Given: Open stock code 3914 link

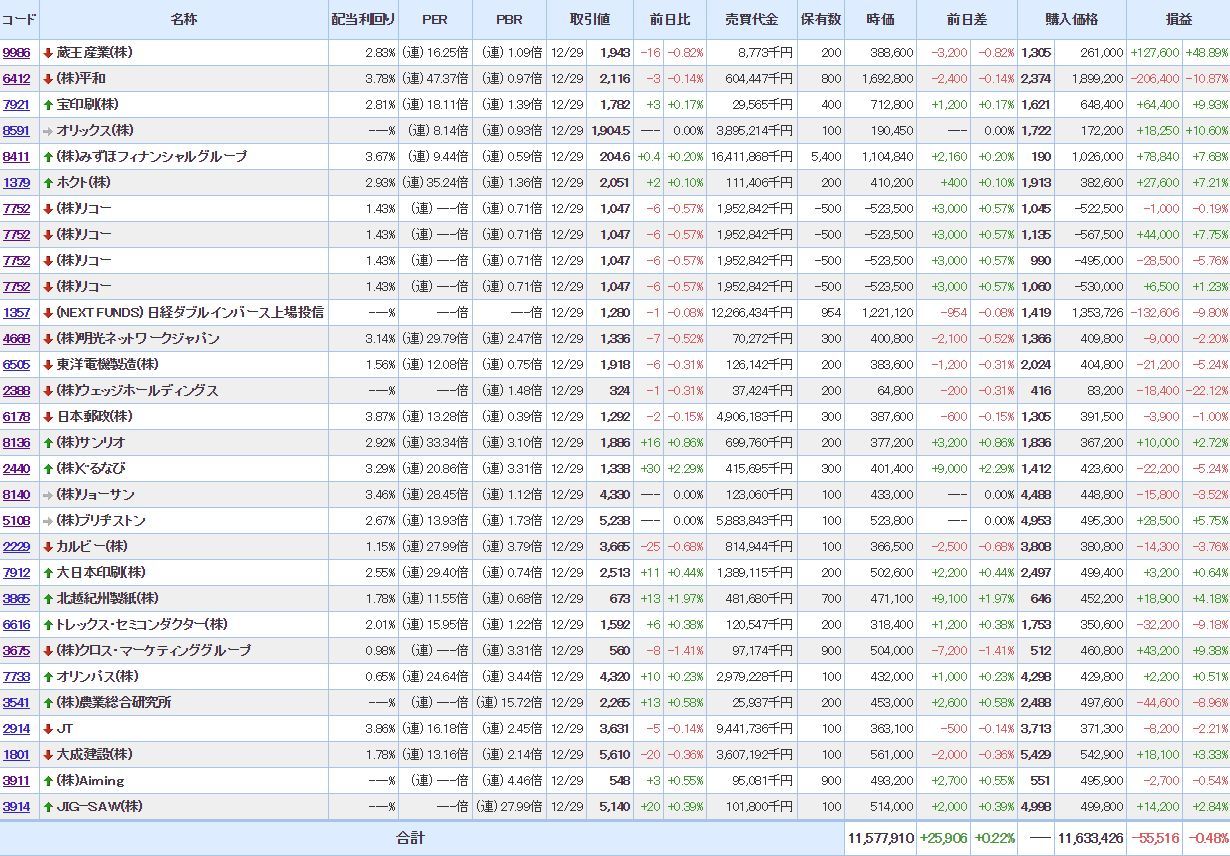Looking at the screenshot, I should (x=16, y=807).
